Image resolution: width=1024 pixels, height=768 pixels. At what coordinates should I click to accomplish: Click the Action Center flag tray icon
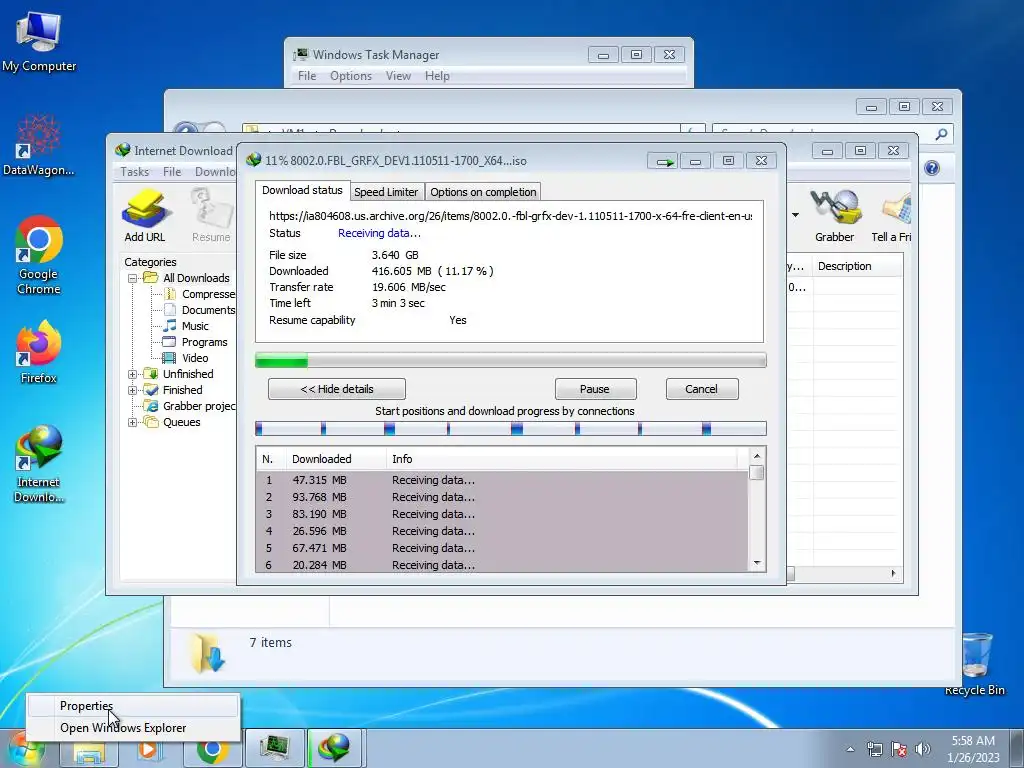point(899,749)
